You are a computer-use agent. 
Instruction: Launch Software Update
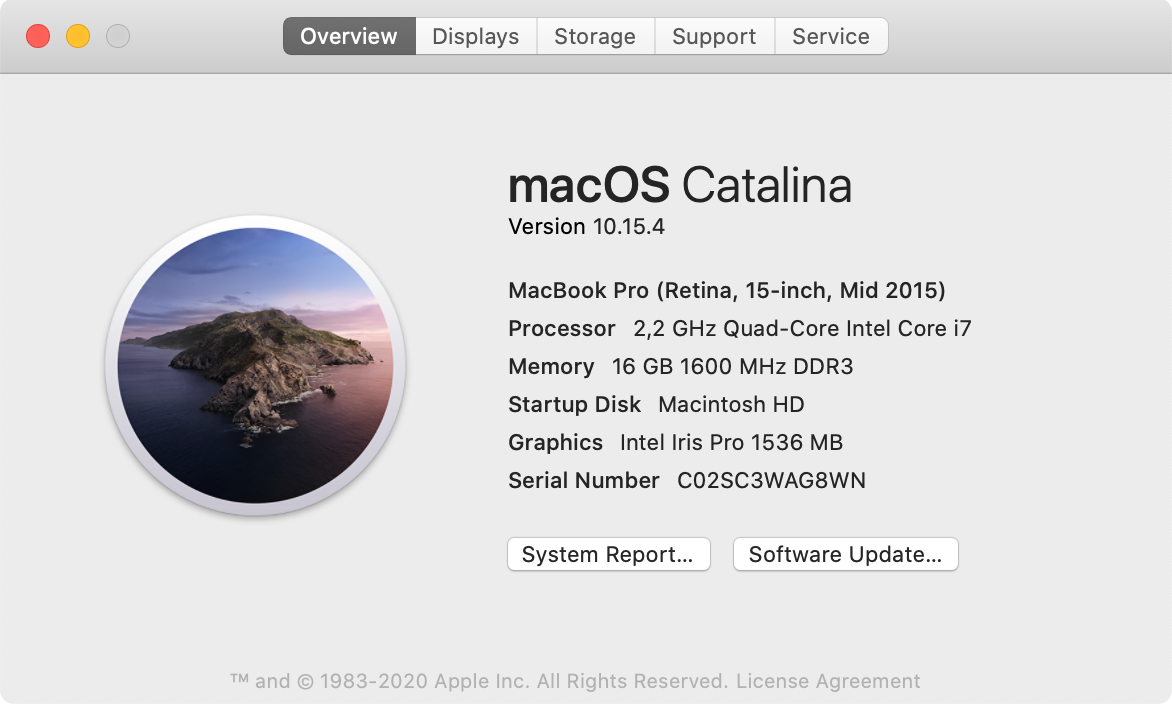click(x=845, y=554)
